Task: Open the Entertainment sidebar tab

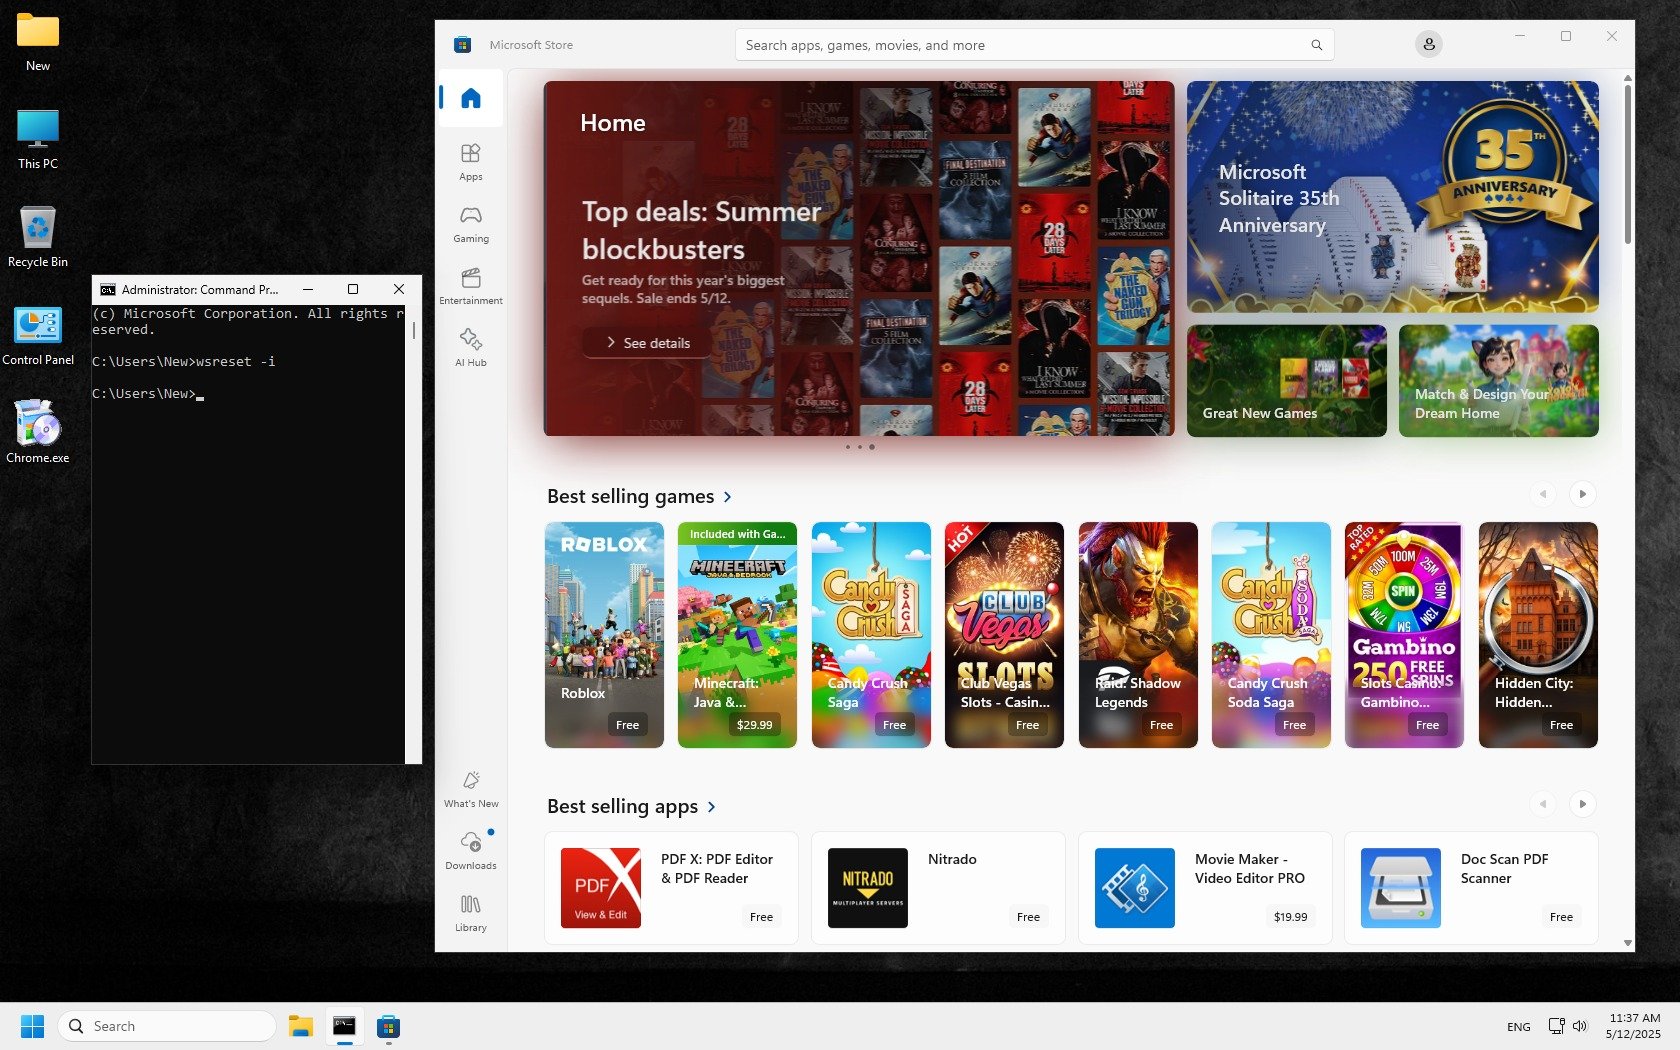Action: (470, 285)
